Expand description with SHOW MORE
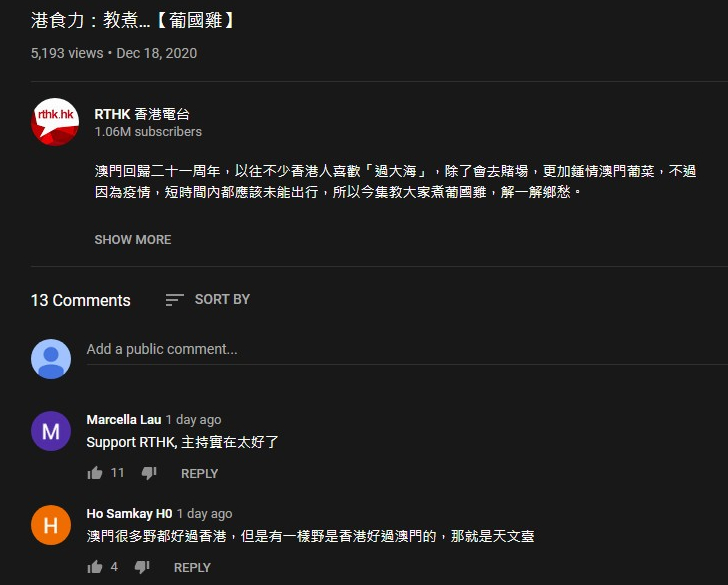 [x=133, y=240]
